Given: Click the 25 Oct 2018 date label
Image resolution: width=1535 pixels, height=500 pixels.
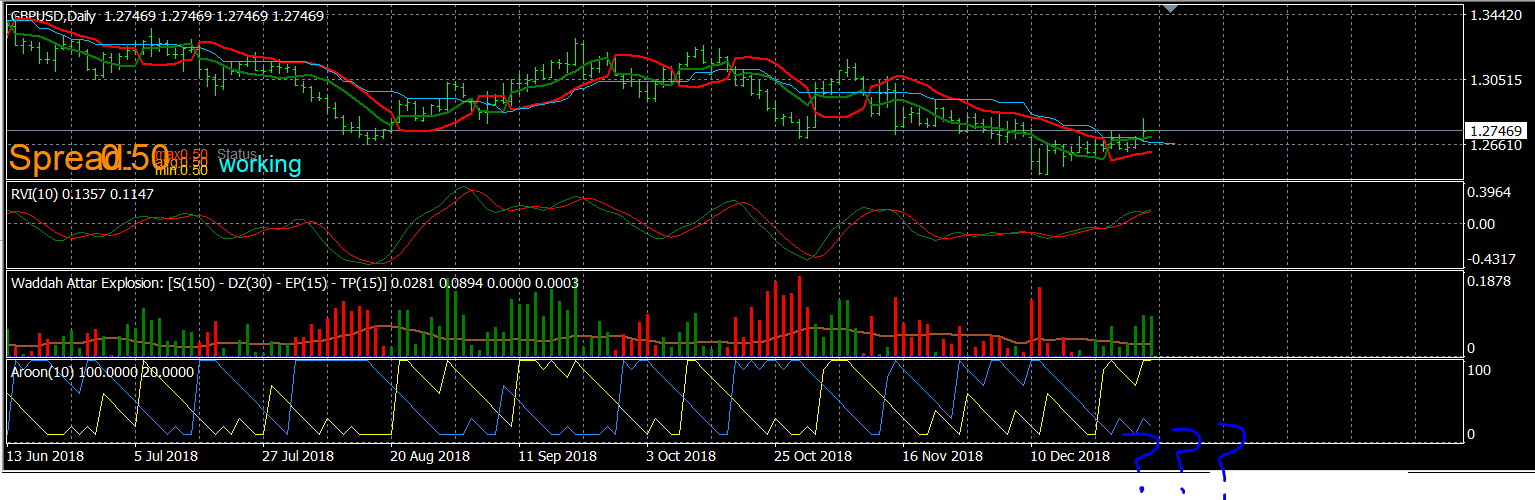Looking at the screenshot, I should pos(814,456).
